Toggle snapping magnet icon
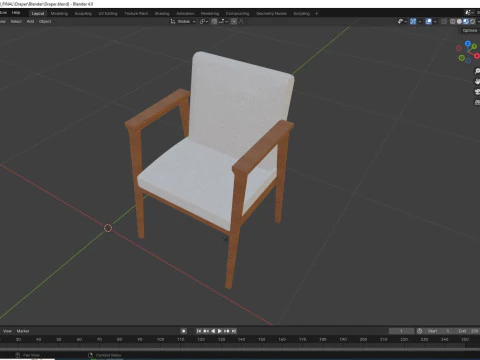This screenshot has width=480, height=360. click(x=214, y=21)
